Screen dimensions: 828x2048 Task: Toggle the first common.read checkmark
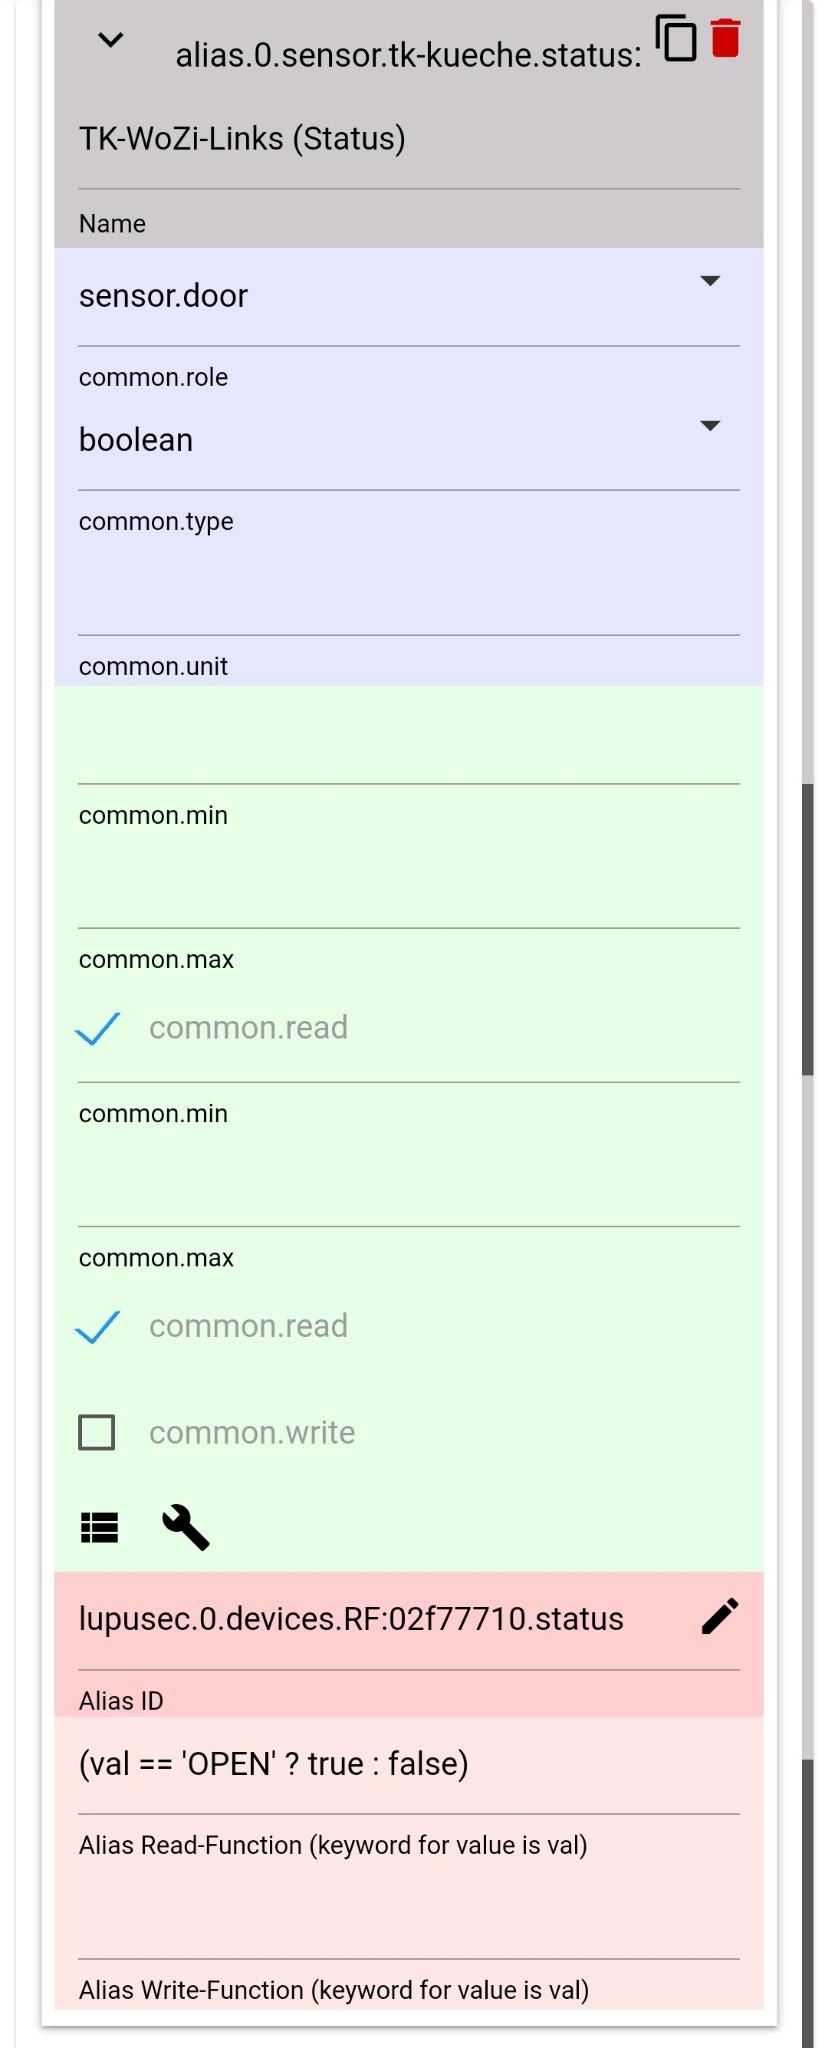click(98, 1028)
